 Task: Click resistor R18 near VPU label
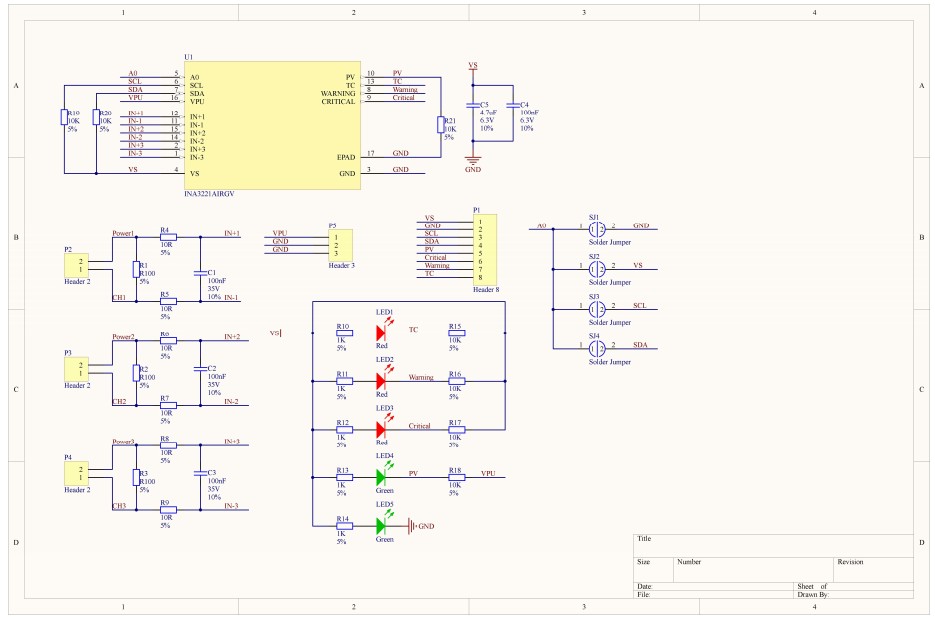pyautogui.click(x=456, y=476)
